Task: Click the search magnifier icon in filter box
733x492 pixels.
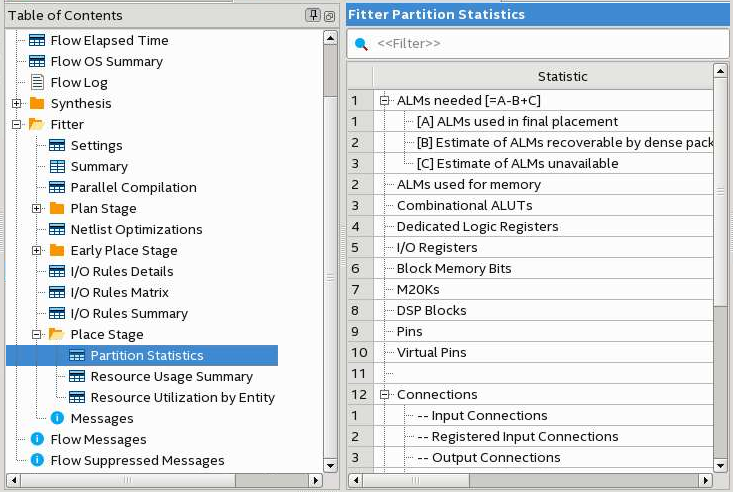Action: click(x=362, y=44)
